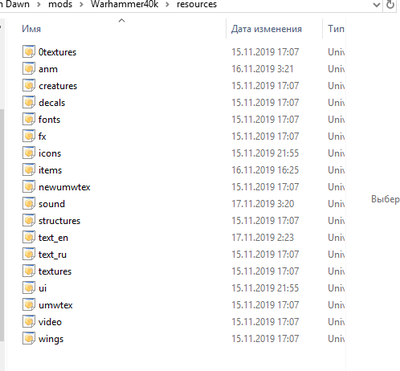The height and width of the screenshot is (371, 400).
Task: Select the file name icons
Action: [50, 153]
